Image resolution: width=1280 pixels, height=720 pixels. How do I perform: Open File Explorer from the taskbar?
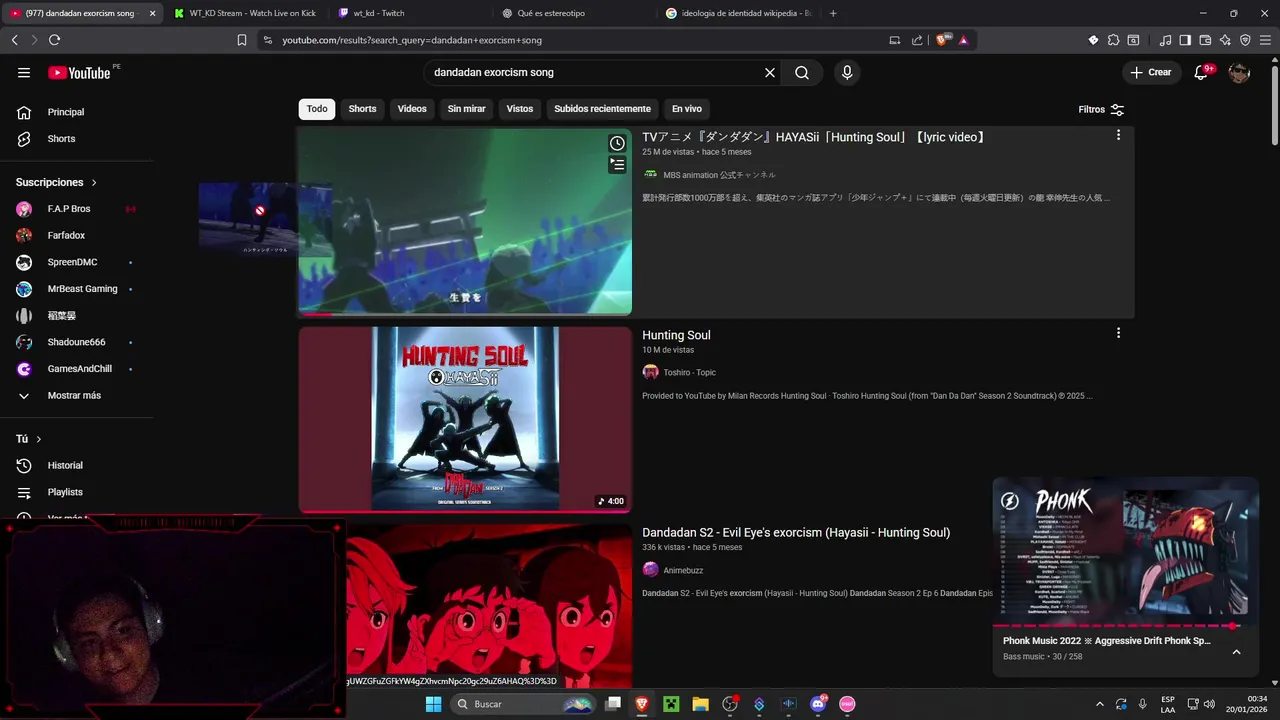pos(700,704)
